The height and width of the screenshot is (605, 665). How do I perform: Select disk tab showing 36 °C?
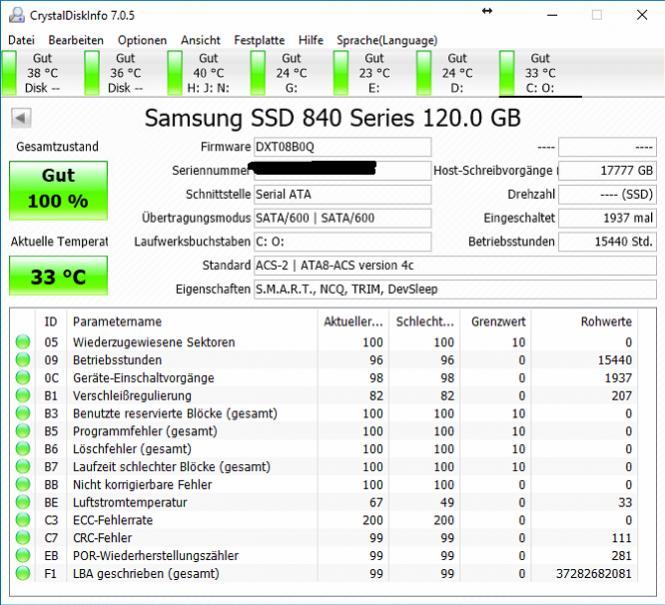[x=125, y=73]
